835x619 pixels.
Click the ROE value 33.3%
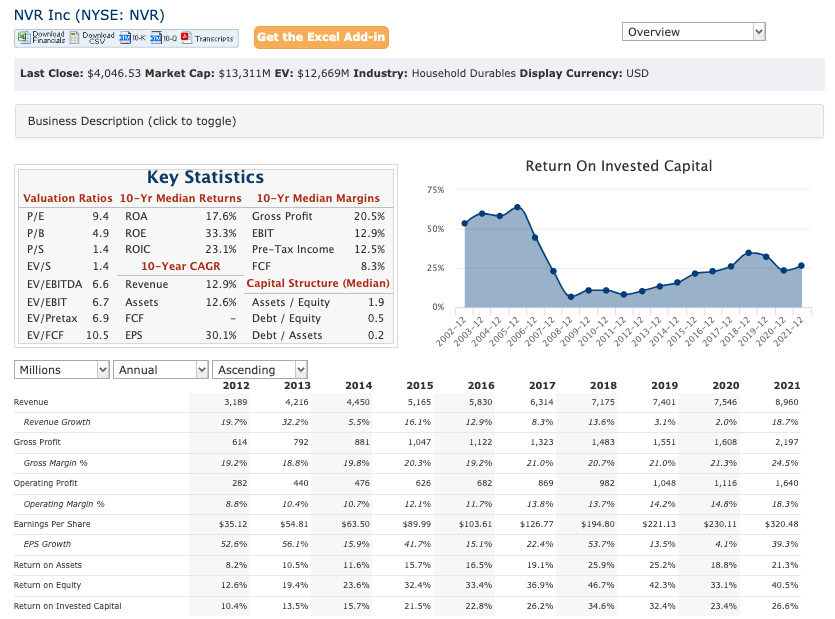(x=221, y=233)
